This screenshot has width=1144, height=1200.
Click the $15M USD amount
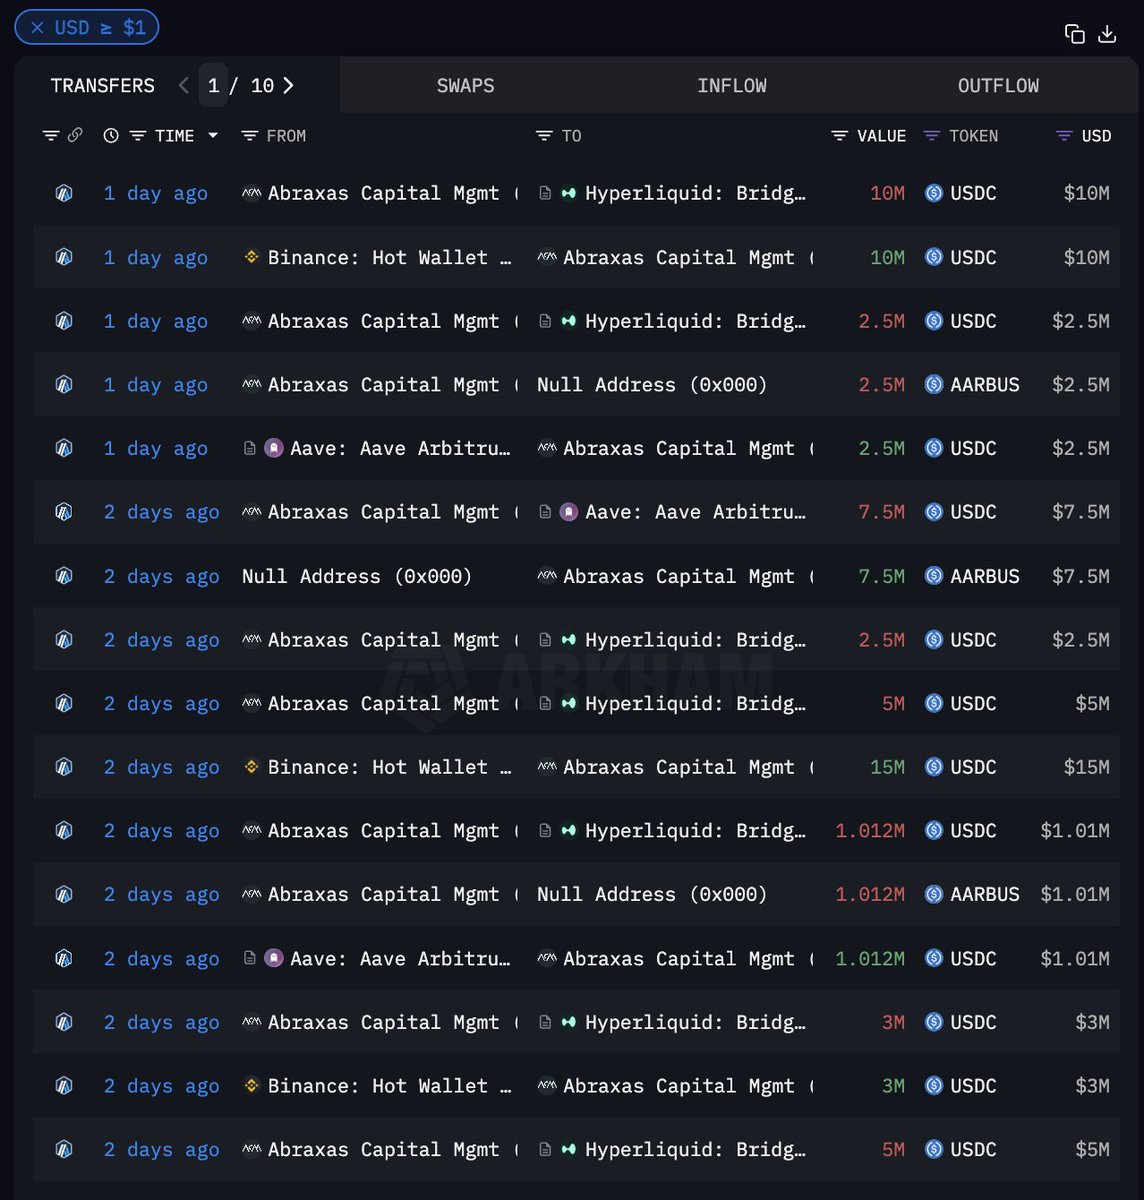click(x=1086, y=767)
